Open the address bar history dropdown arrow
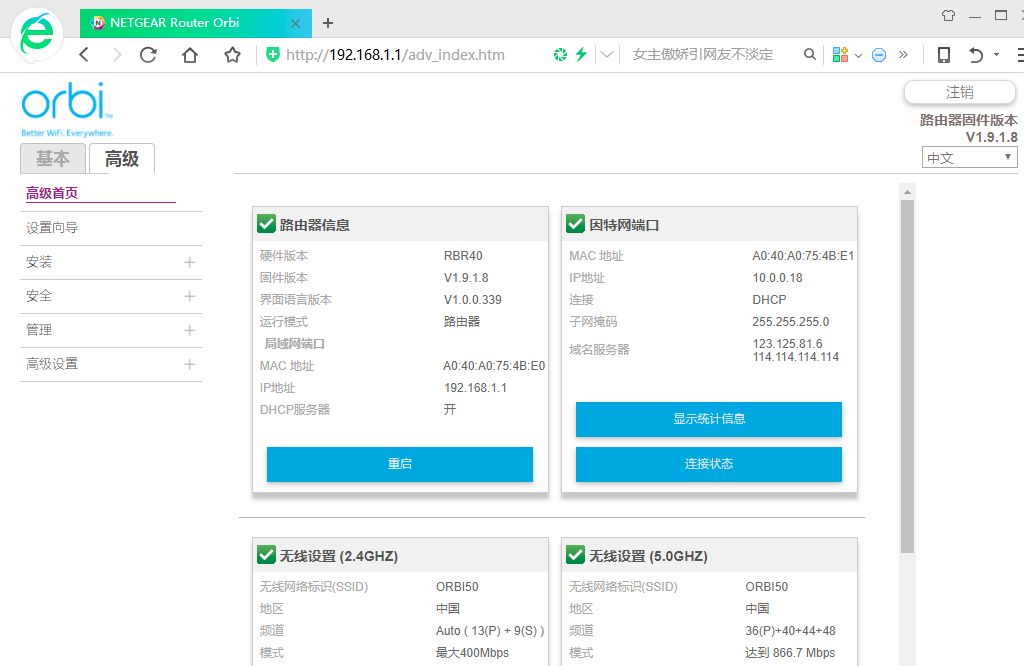Image resolution: width=1024 pixels, height=666 pixels. coord(607,55)
